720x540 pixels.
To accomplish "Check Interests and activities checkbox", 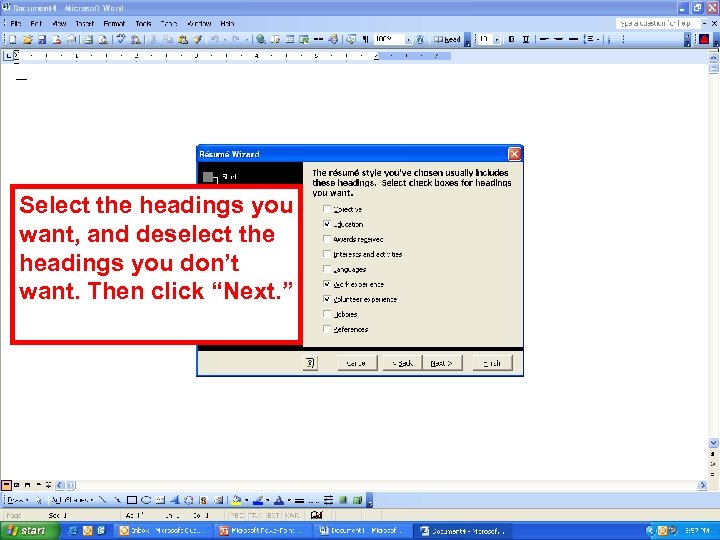I will click(326, 254).
